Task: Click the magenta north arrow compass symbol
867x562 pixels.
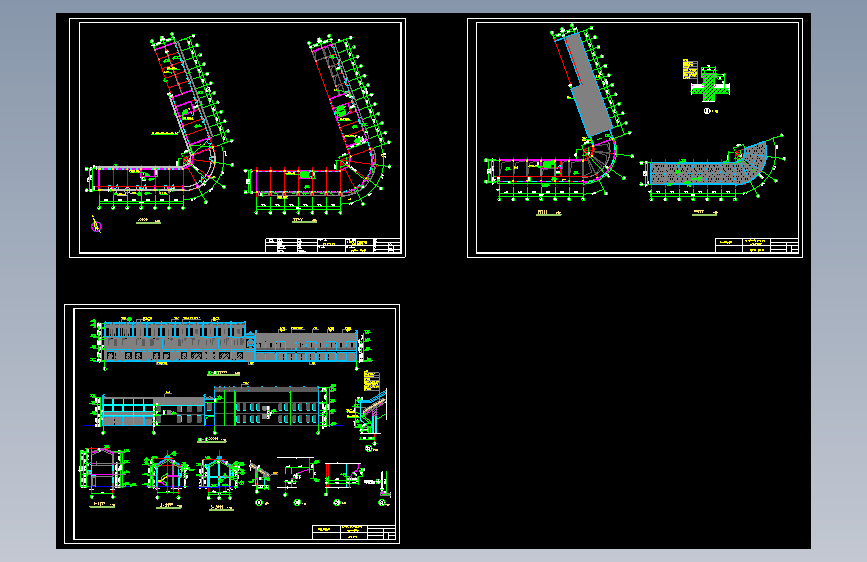Action: click(97, 225)
